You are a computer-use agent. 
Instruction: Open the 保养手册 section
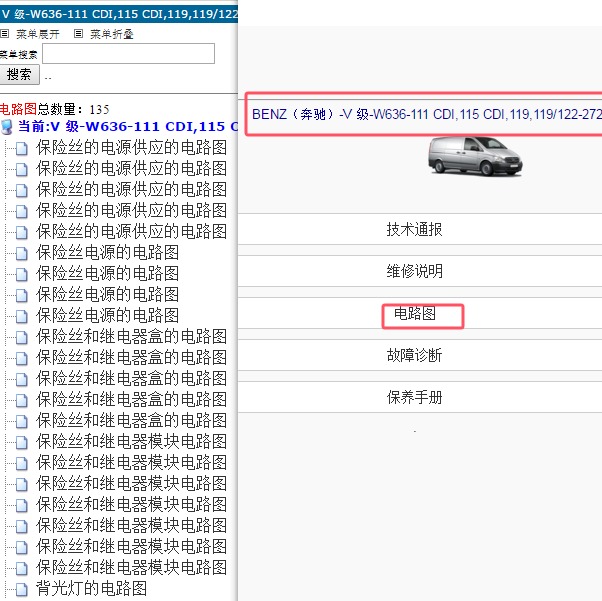pyautogui.click(x=414, y=397)
